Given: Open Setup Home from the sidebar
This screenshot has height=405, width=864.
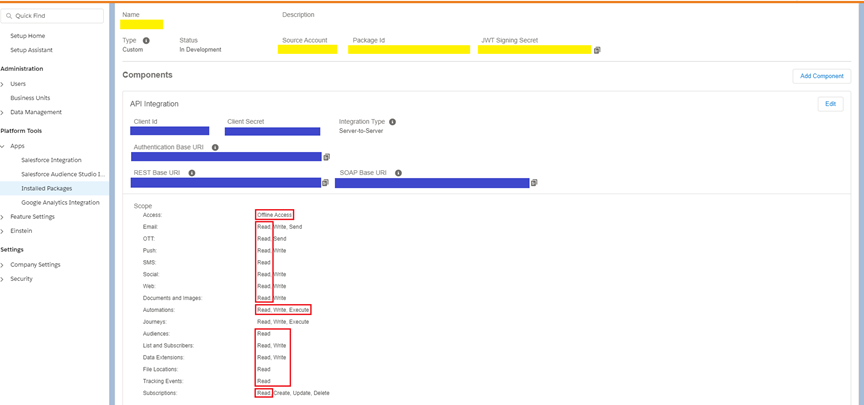Looking at the screenshot, I should point(27,36).
